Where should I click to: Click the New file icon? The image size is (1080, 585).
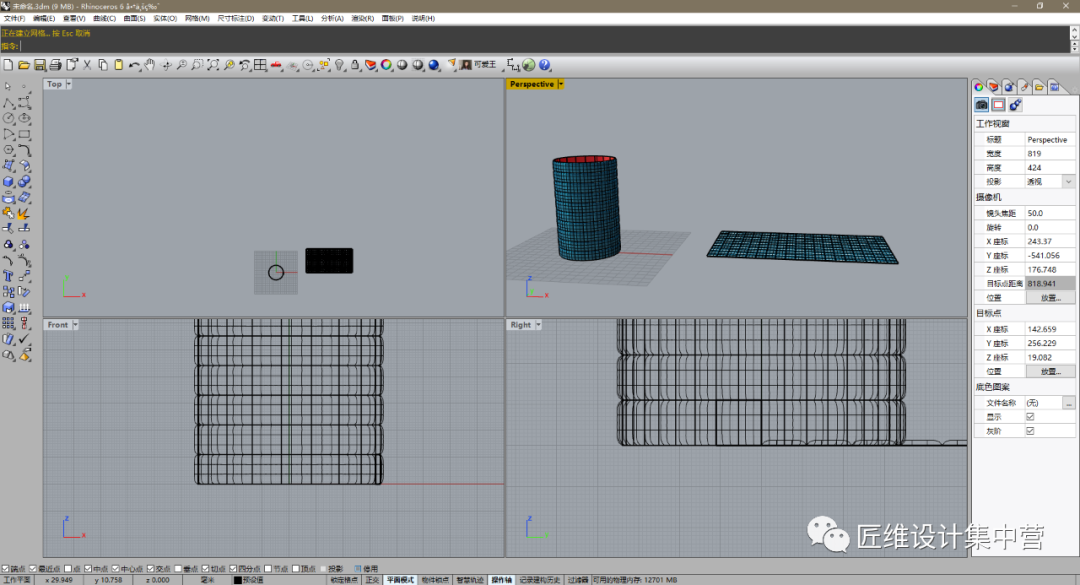[8, 65]
